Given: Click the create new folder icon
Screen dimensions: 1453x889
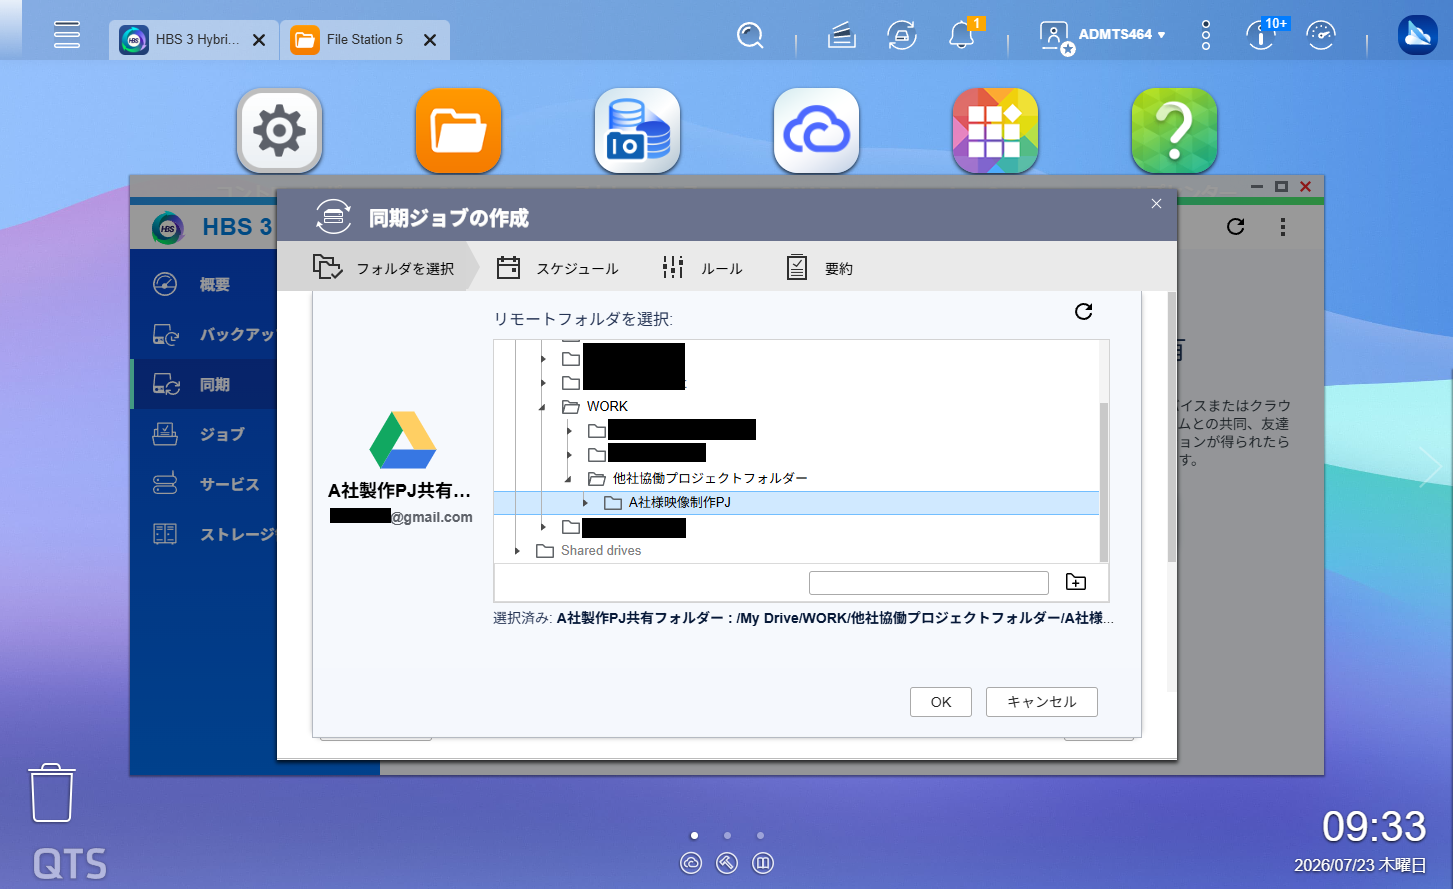Looking at the screenshot, I should tap(1076, 582).
